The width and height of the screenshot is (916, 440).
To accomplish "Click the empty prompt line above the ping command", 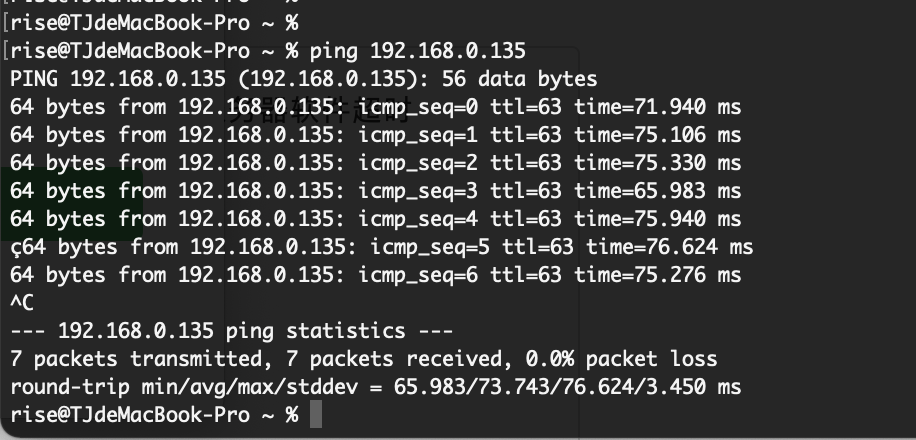I will tap(150, 22).
